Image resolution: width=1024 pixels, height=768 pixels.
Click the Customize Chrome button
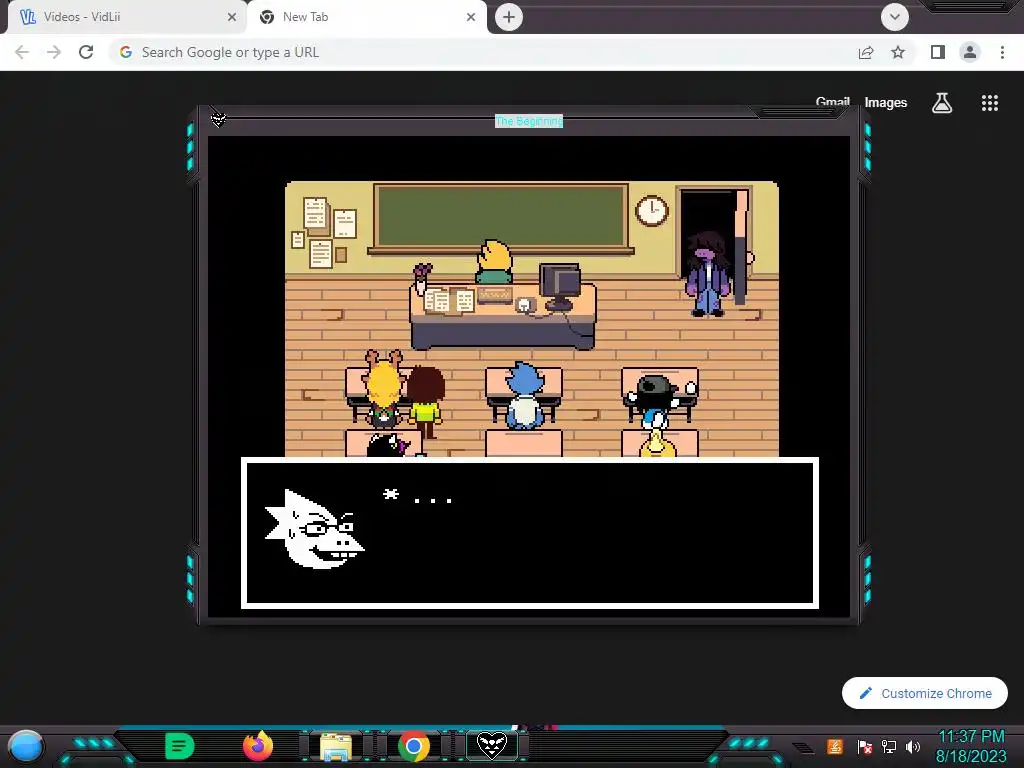(925, 693)
